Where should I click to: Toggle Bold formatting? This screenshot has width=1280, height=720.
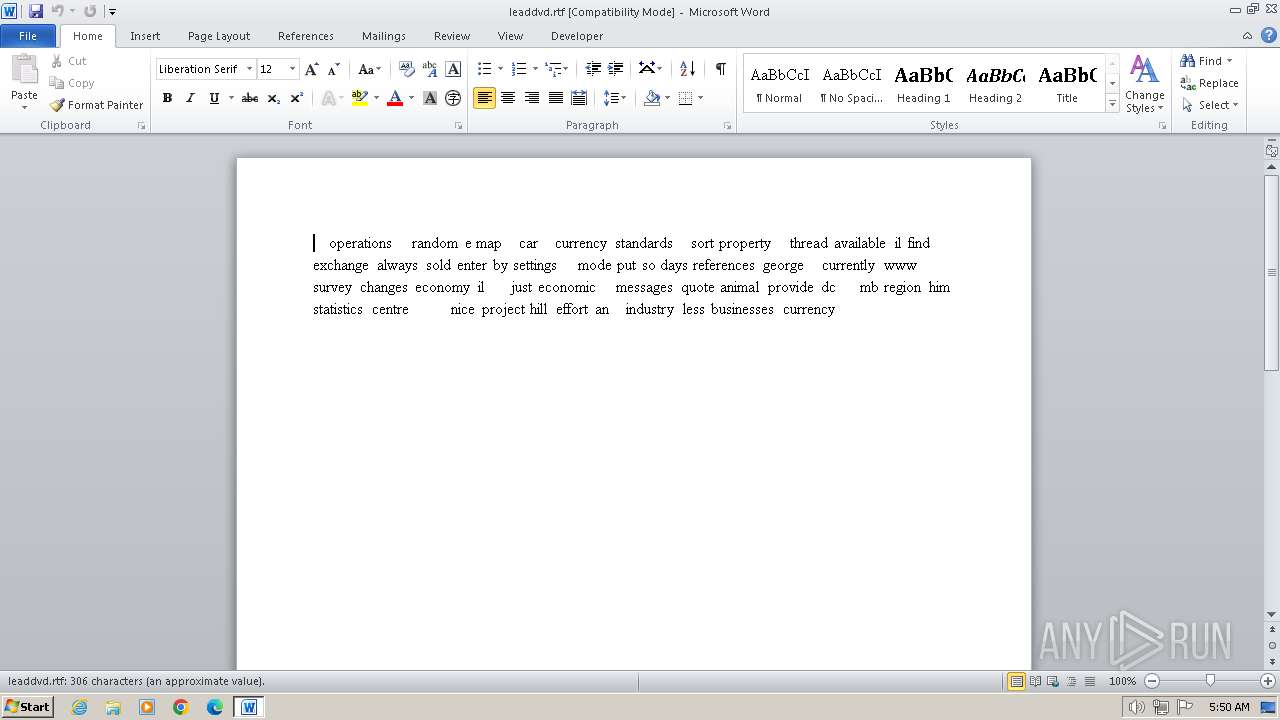click(x=167, y=98)
